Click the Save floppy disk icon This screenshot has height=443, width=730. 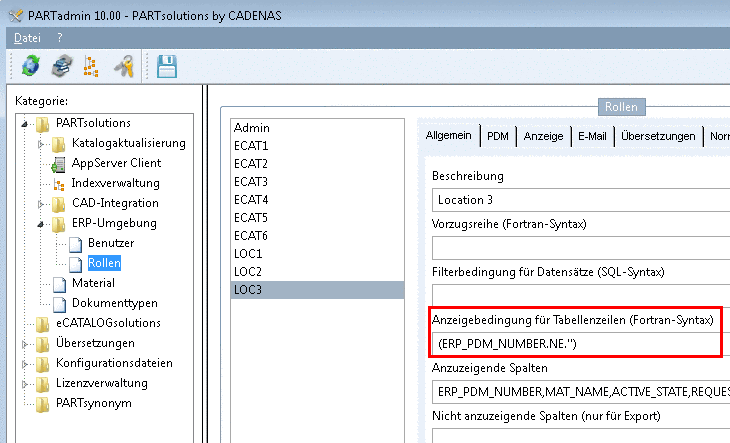tap(167, 66)
